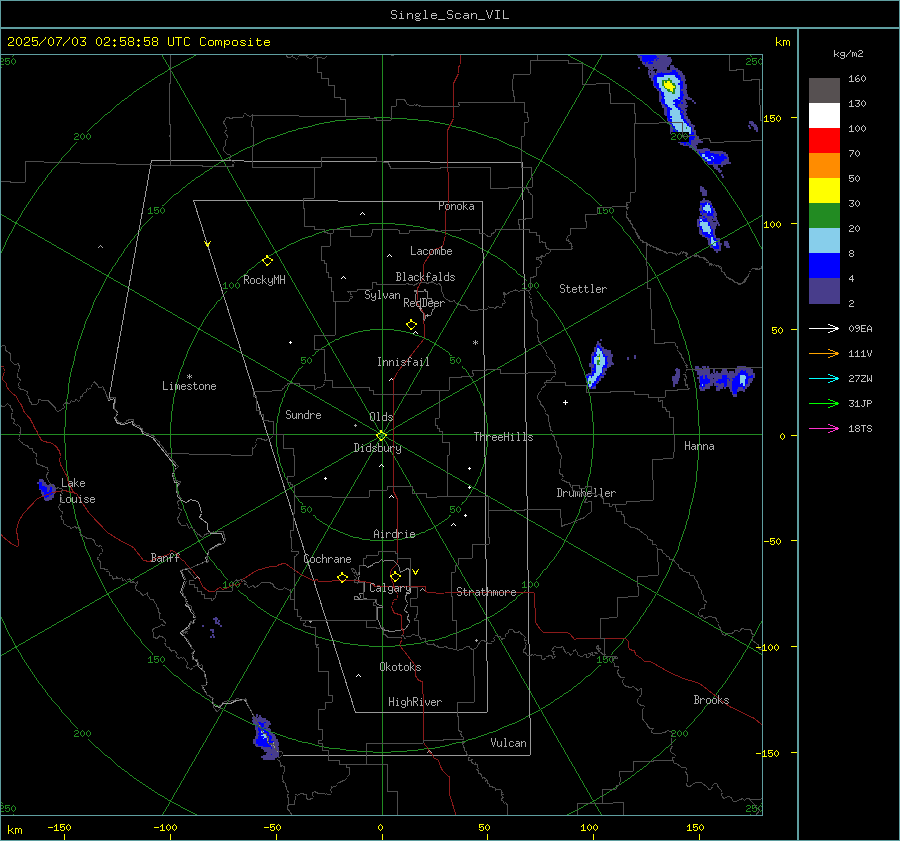900x841 pixels.
Task: Click the orange 50-70 color swatch
Action: pyautogui.click(x=824, y=166)
